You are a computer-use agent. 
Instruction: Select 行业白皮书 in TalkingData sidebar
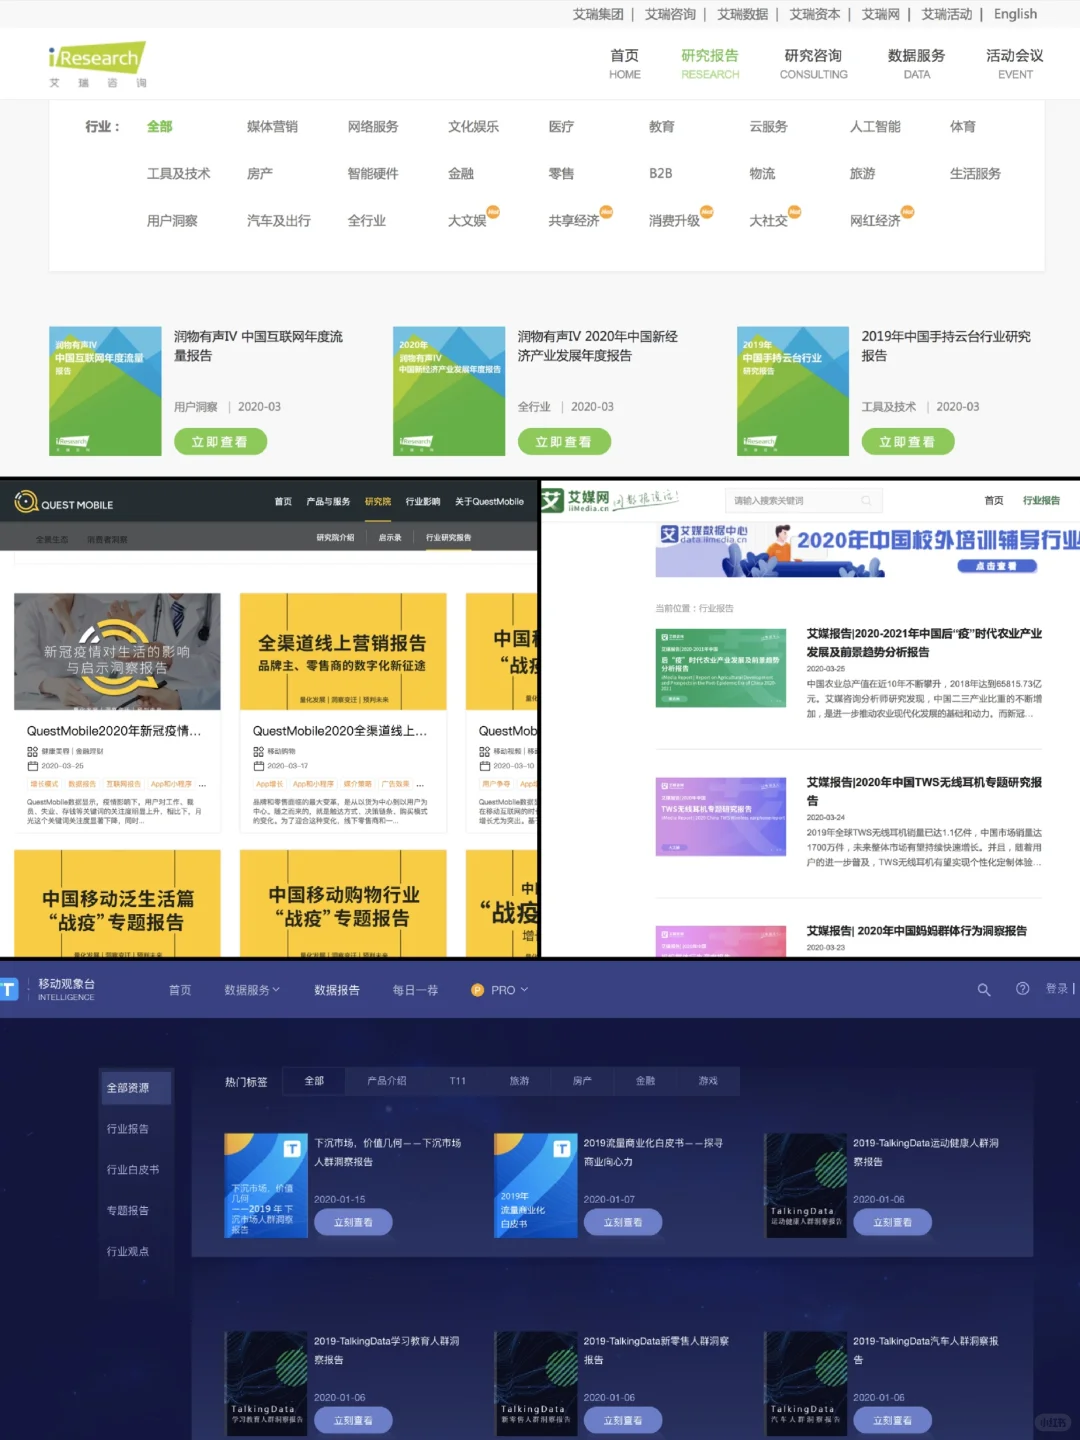(x=133, y=1170)
